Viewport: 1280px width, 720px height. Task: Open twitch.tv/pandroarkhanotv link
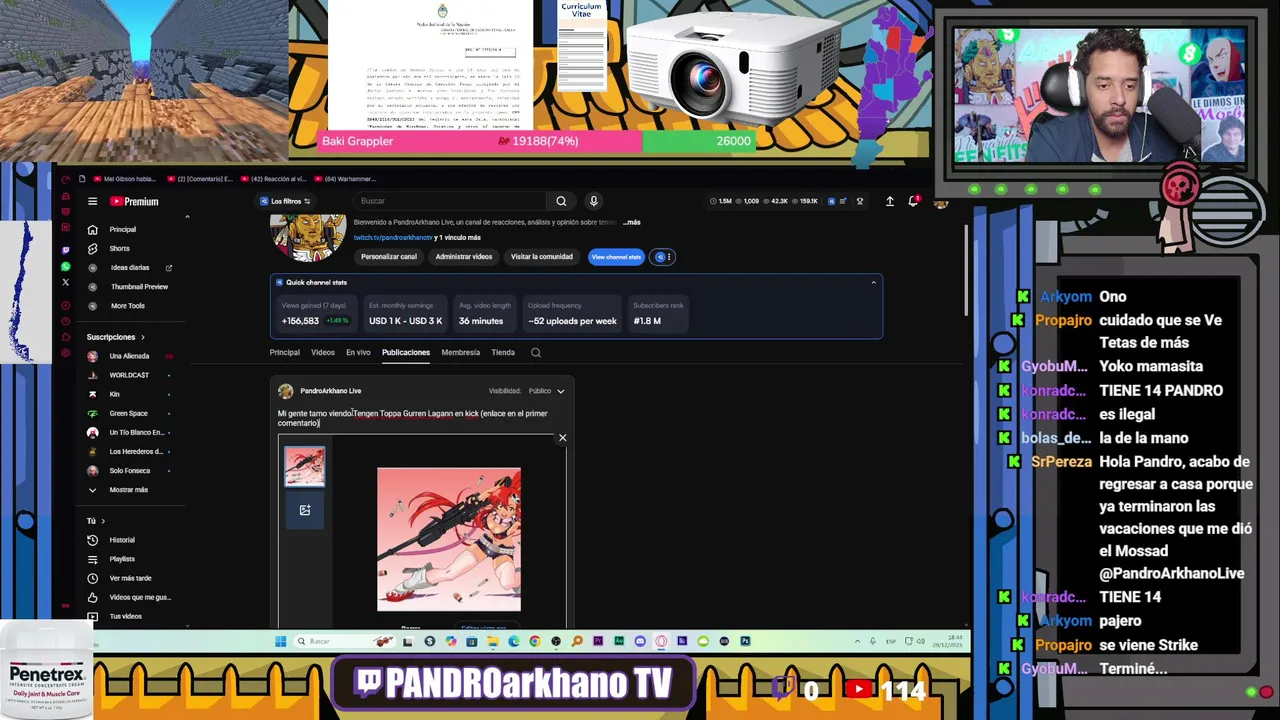click(393, 238)
